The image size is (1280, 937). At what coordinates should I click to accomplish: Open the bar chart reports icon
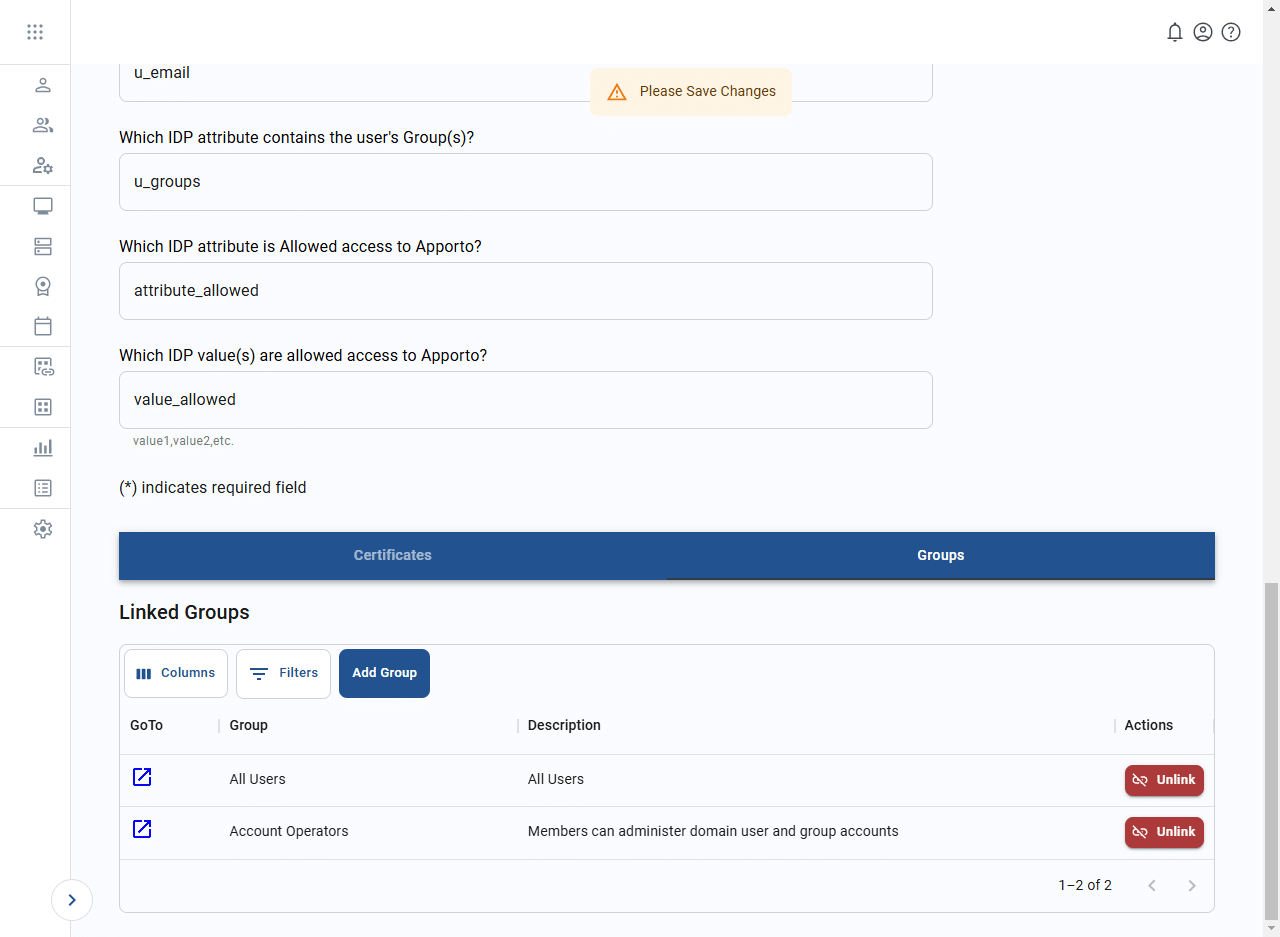tap(43, 447)
